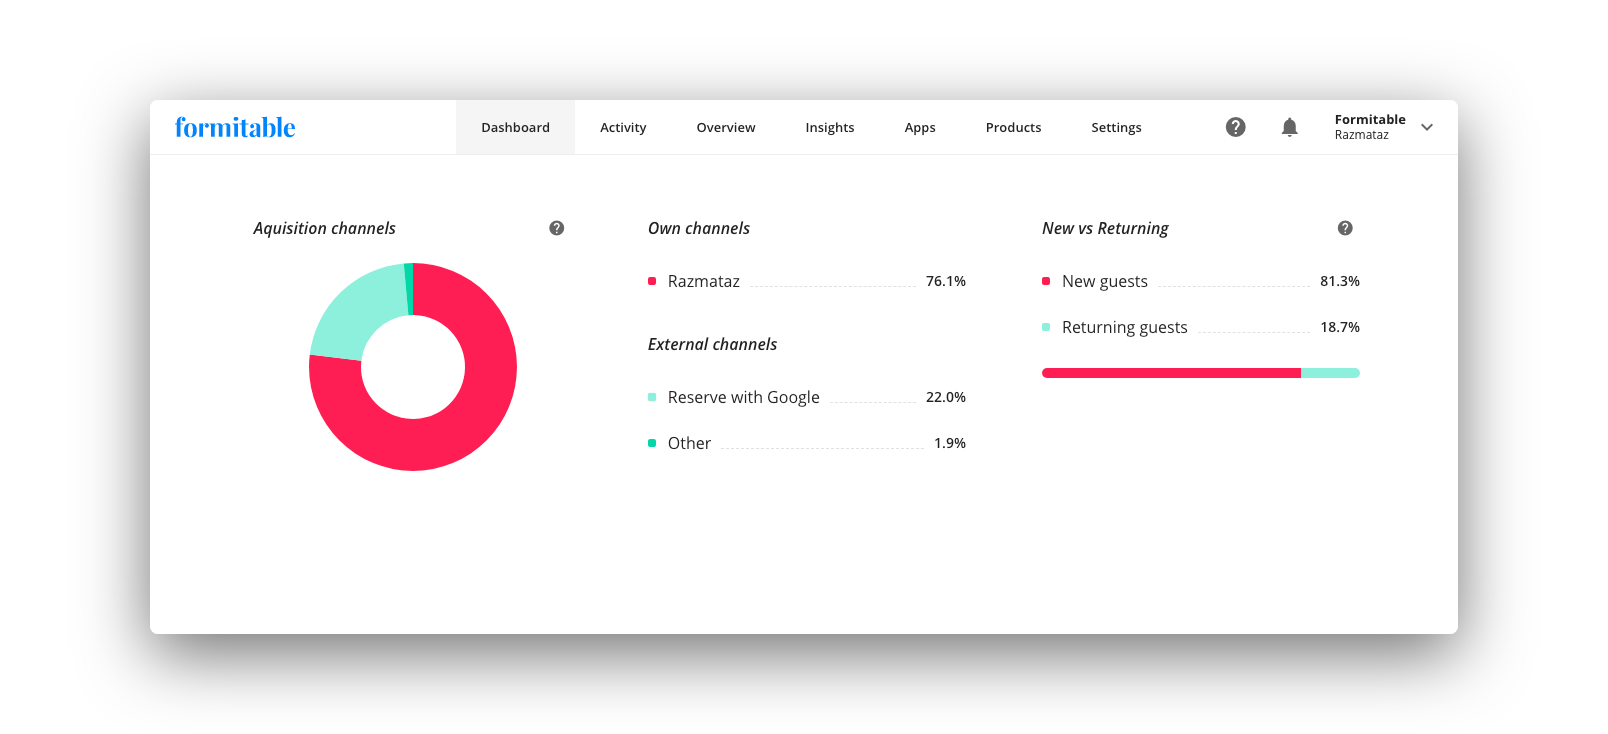Select the Razmataz channel label
The image size is (1608, 734).
(x=704, y=281)
